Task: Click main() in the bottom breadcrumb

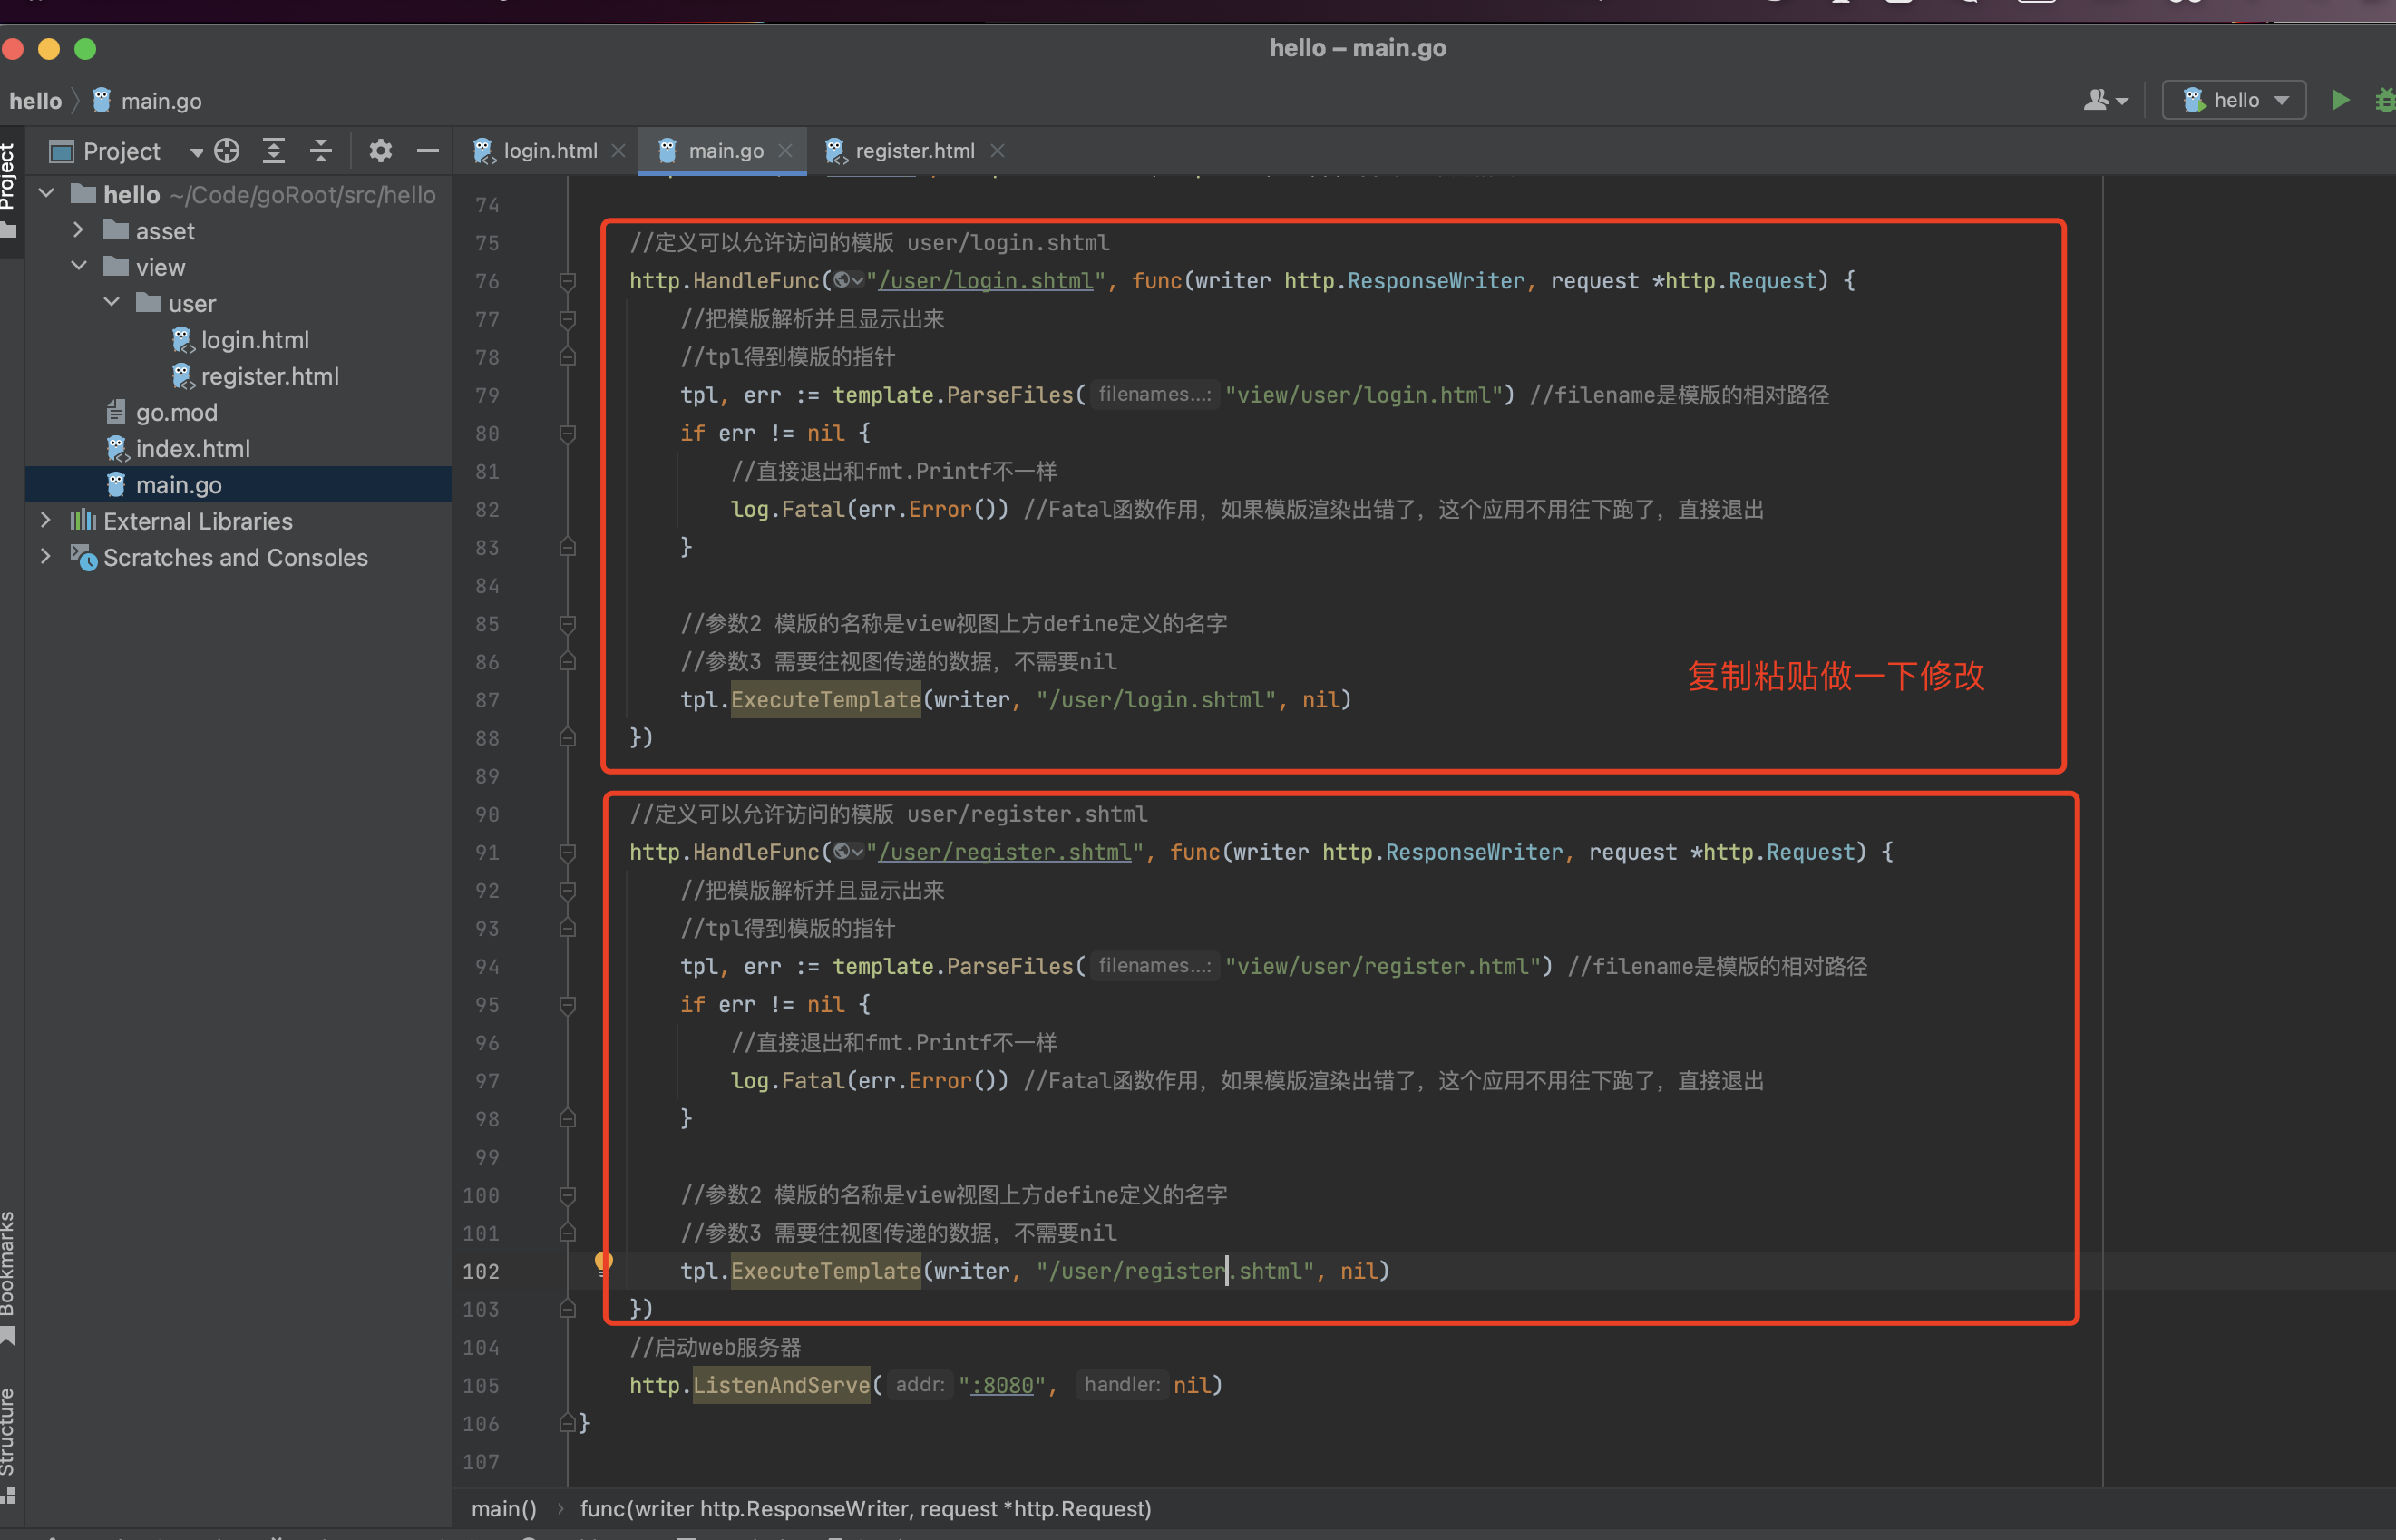Action: tap(504, 1508)
